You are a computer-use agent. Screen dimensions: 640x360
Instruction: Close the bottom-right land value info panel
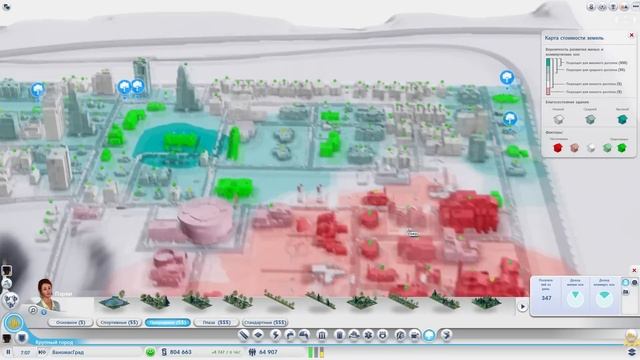634,270
